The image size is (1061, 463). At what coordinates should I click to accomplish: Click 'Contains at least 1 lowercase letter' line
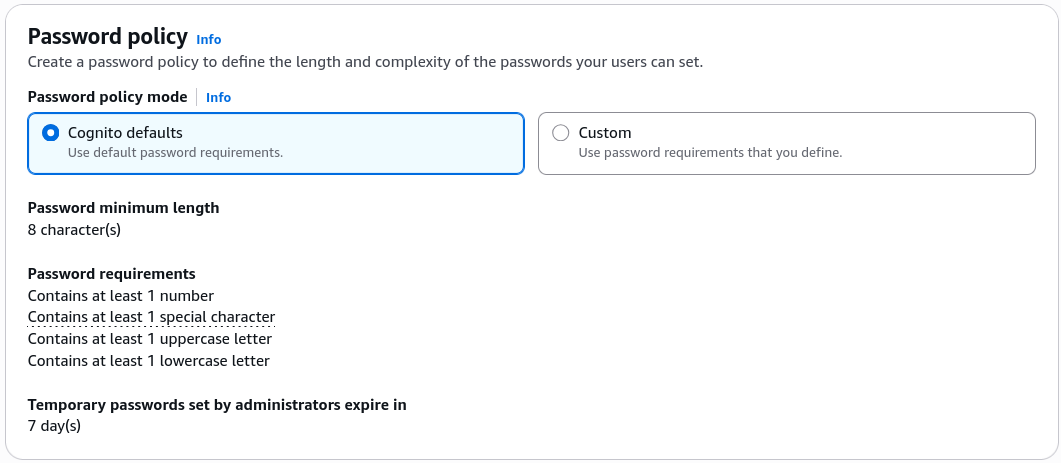point(148,361)
